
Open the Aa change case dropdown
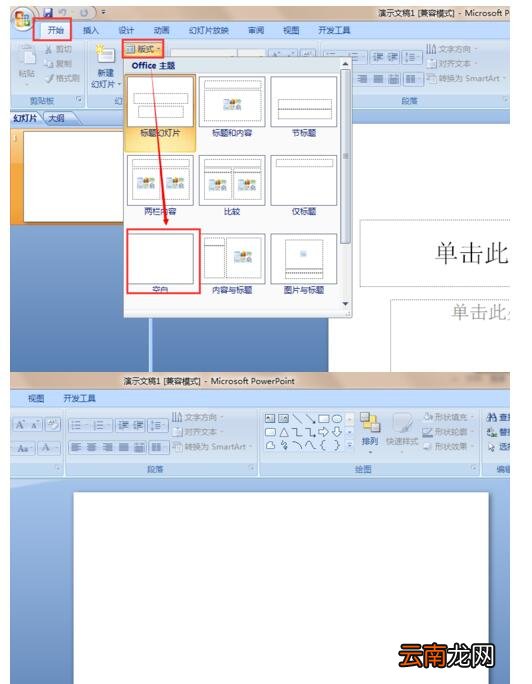(24, 448)
